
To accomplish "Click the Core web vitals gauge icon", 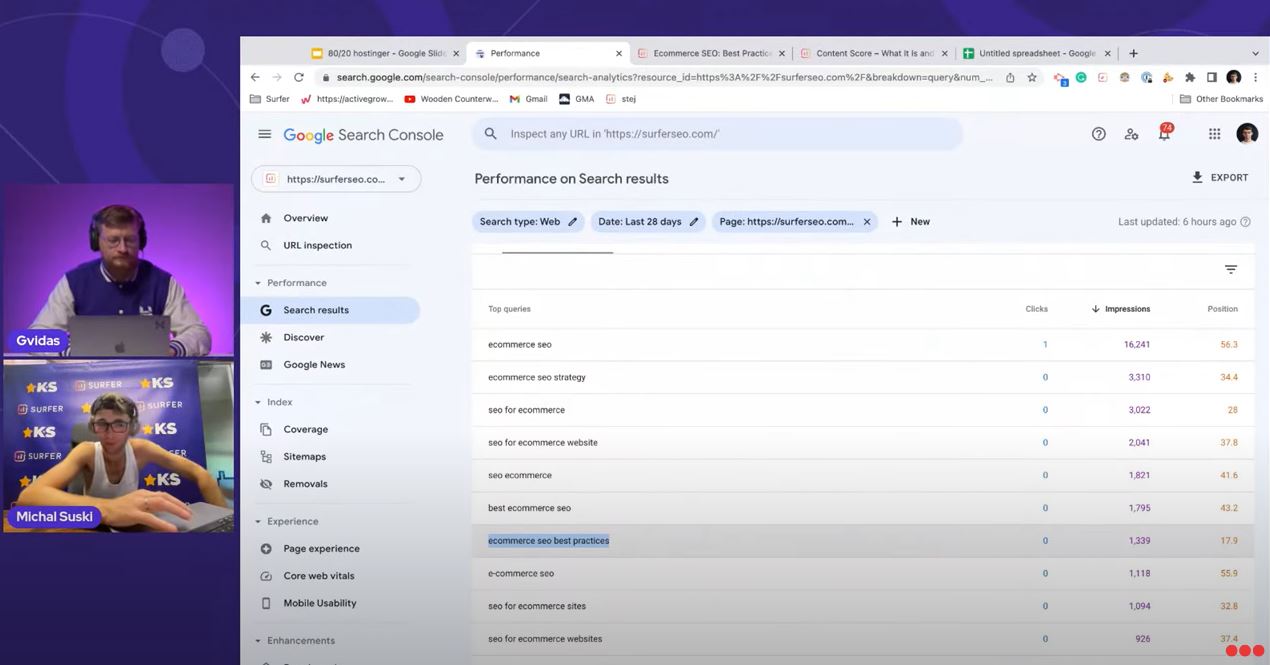I will coord(266,576).
